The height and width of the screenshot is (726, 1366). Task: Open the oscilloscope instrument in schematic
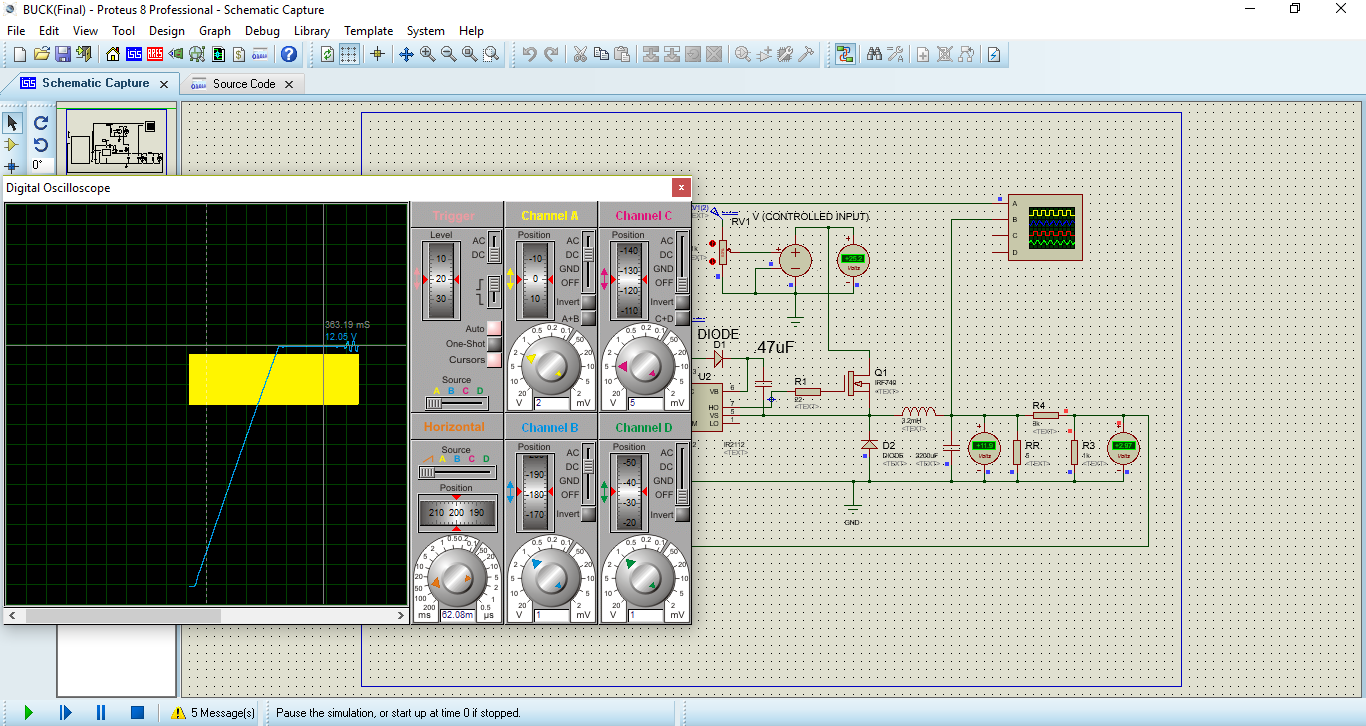tap(1045, 227)
